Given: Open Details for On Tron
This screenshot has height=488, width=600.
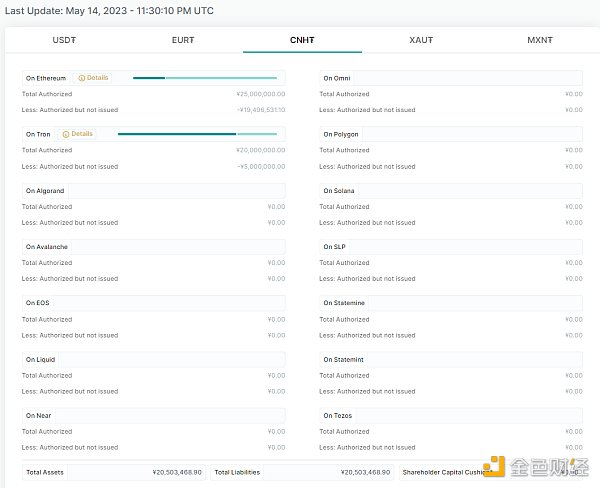Looking at the screenshot, I should (82, 134).
